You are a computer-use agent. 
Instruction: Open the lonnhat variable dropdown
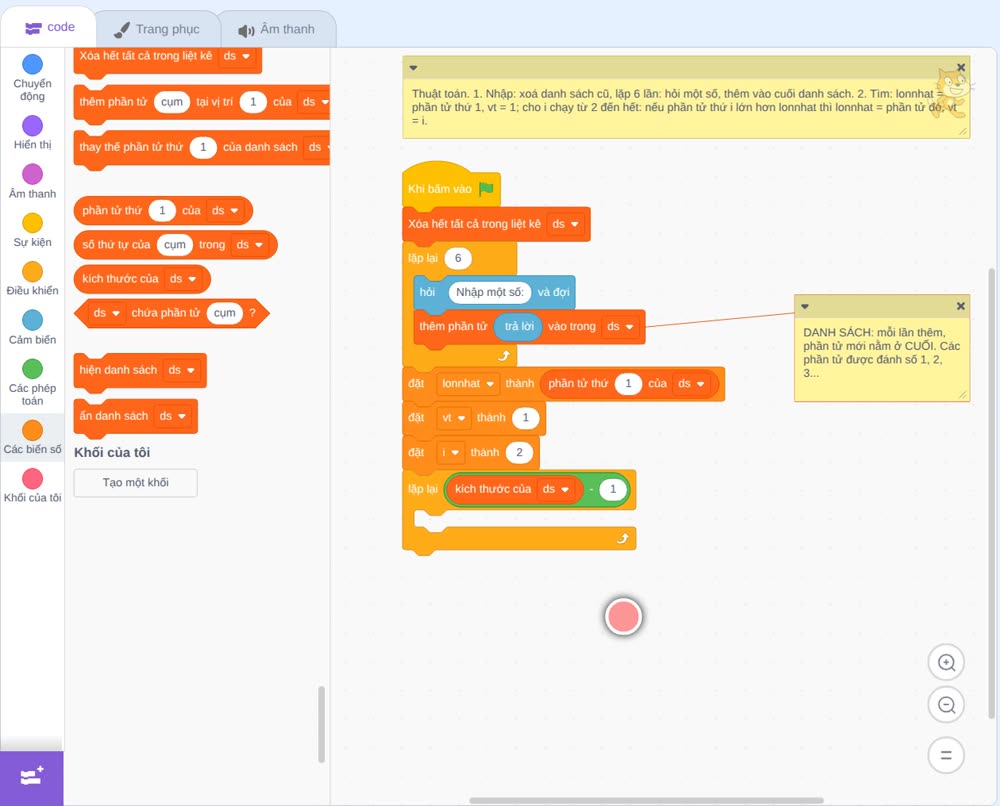tap(468, 384)
